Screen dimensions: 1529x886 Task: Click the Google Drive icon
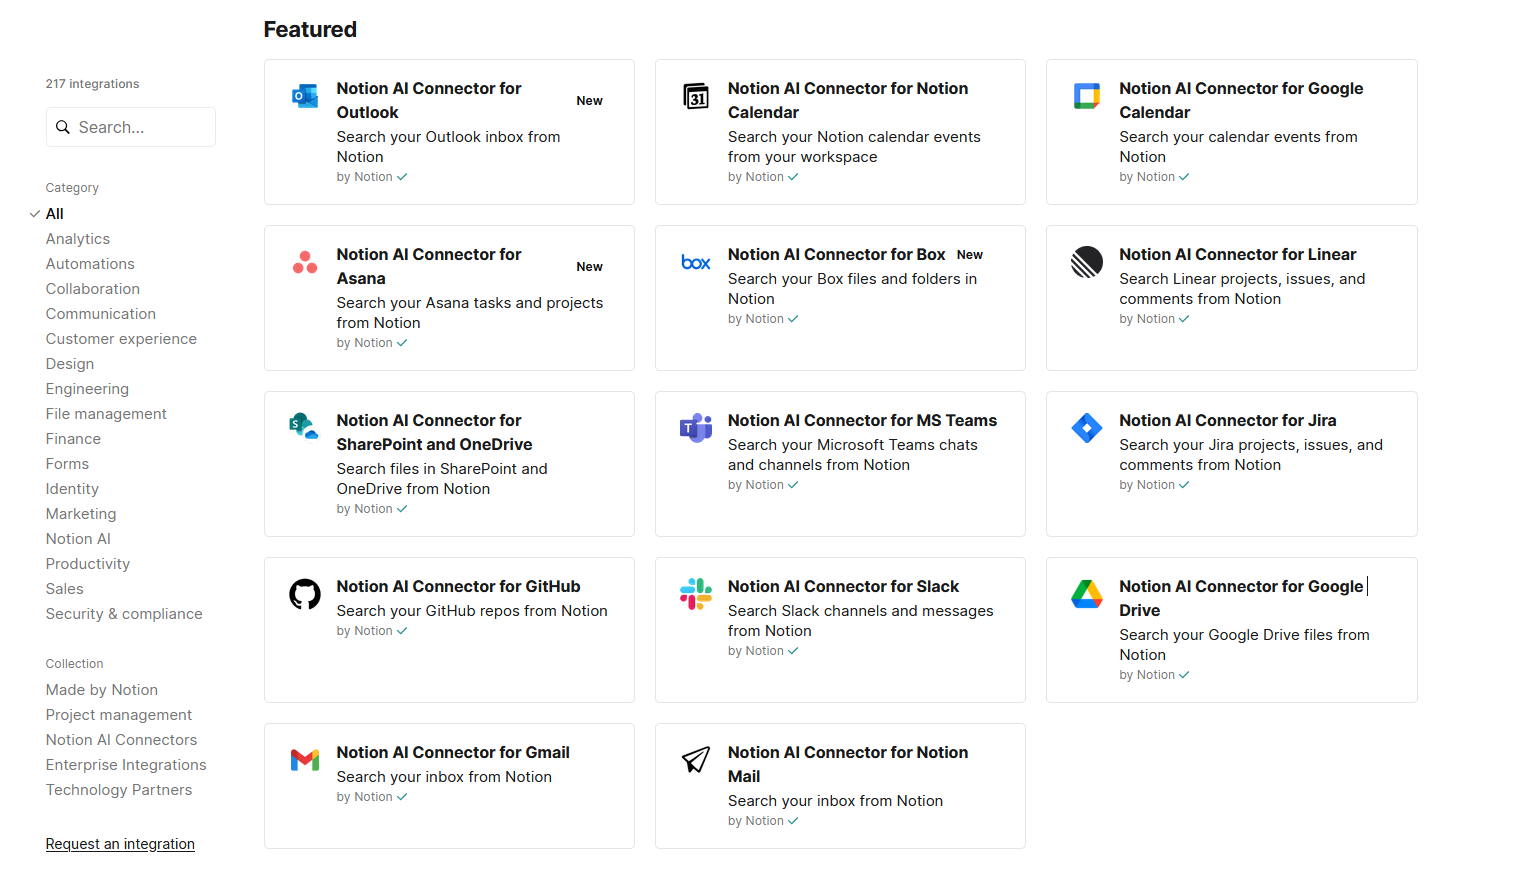pos(1086,594)
